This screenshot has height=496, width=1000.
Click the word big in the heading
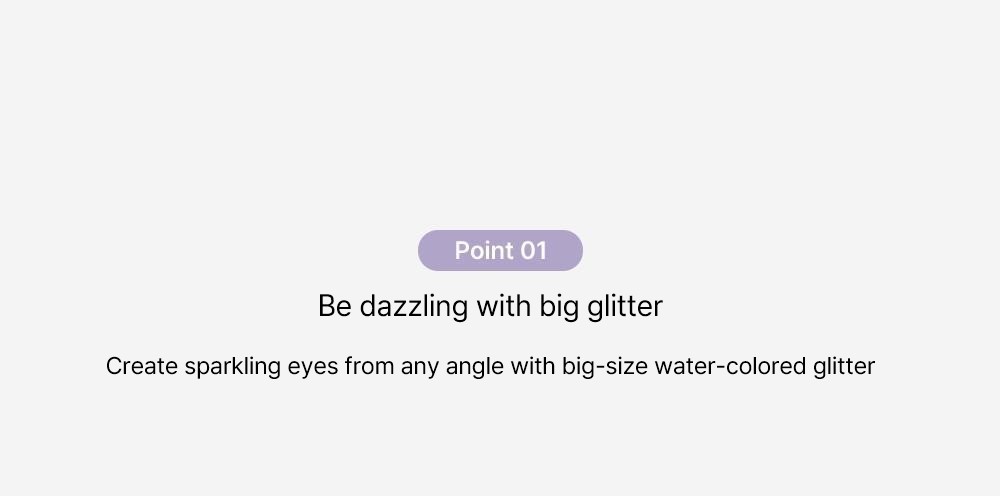click(559, 307)
